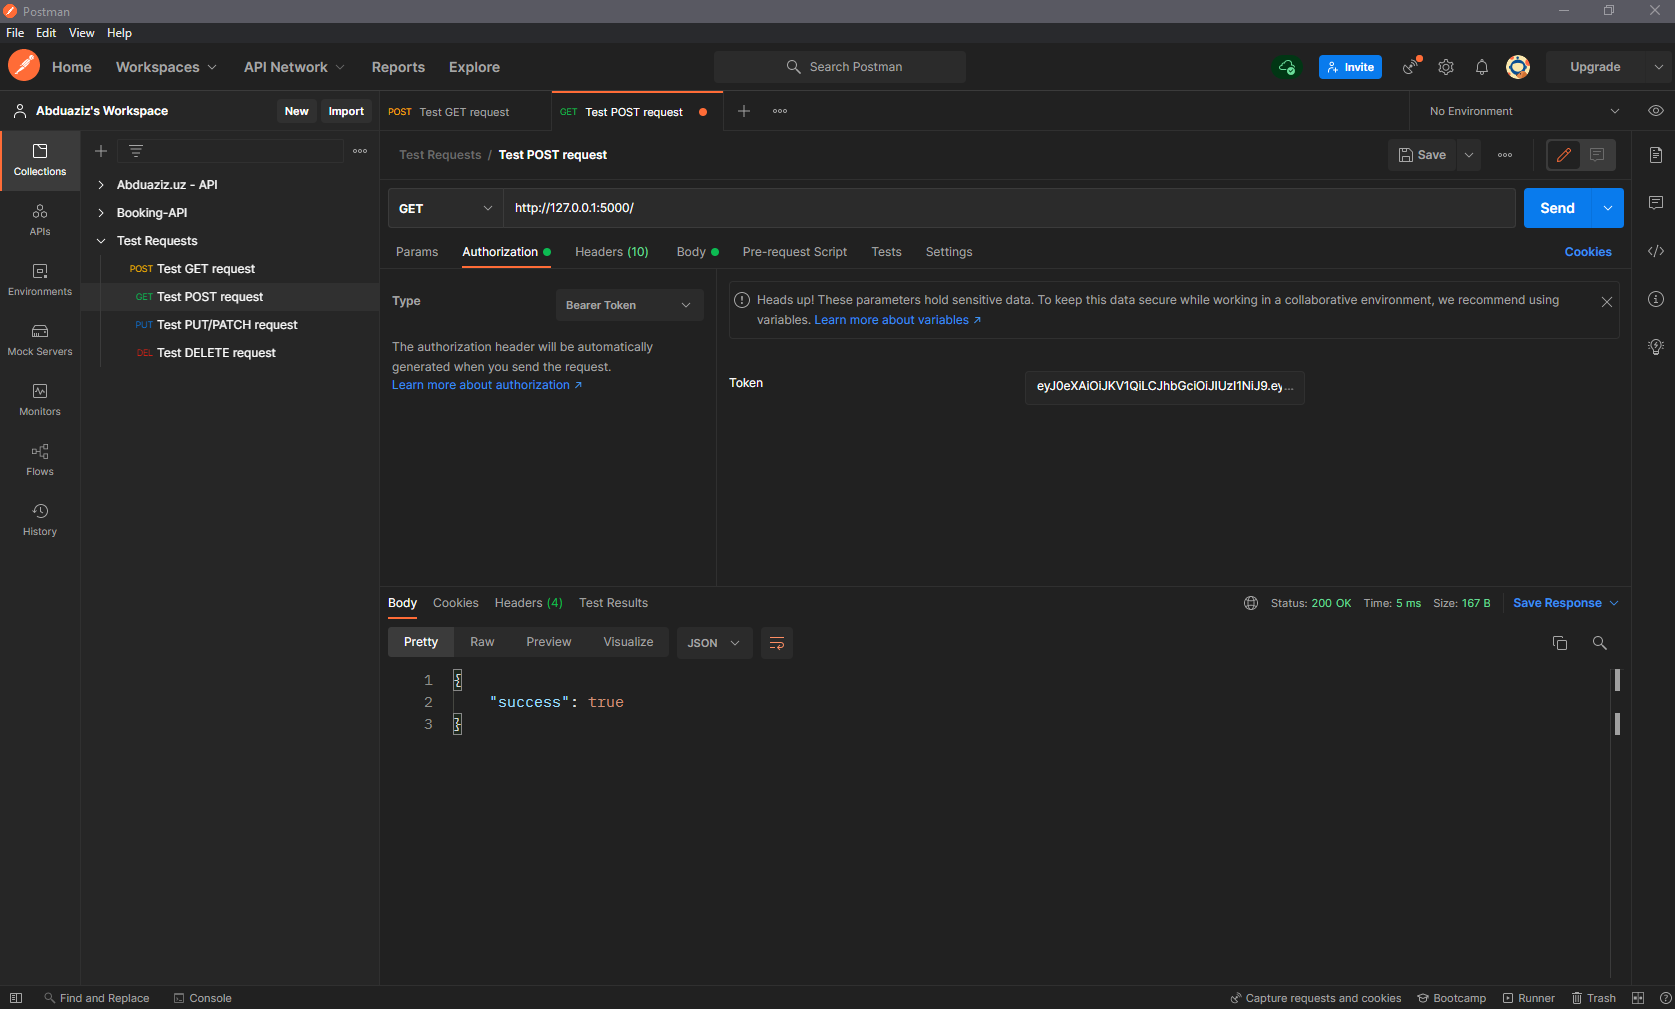Switch to the Pre-request Script tab

[795, 252]
